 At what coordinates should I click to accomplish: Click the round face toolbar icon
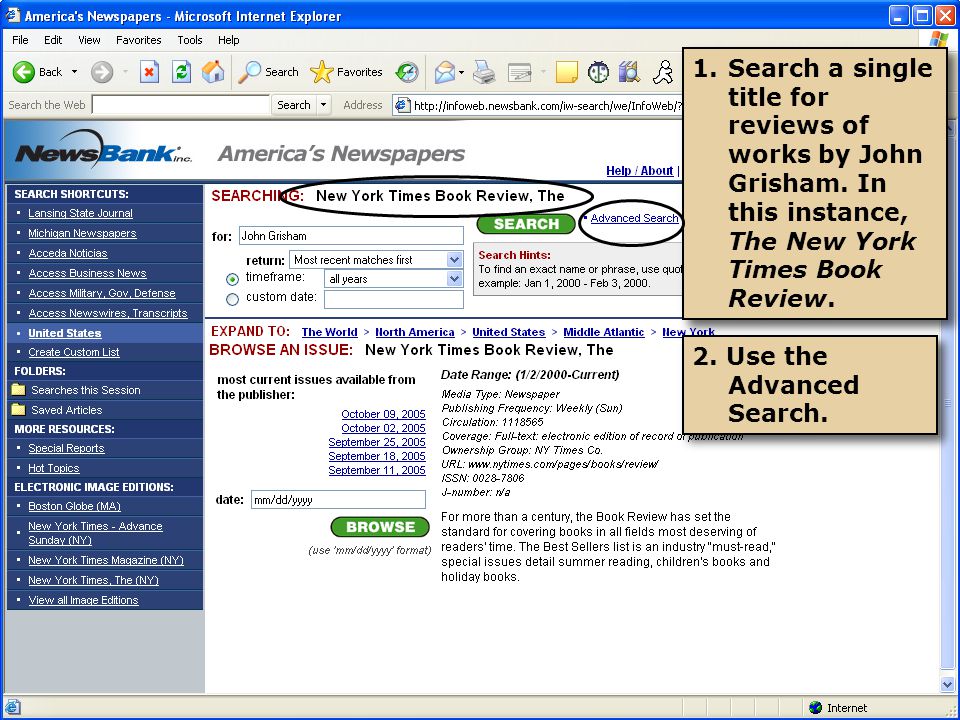tap(598, 72)
